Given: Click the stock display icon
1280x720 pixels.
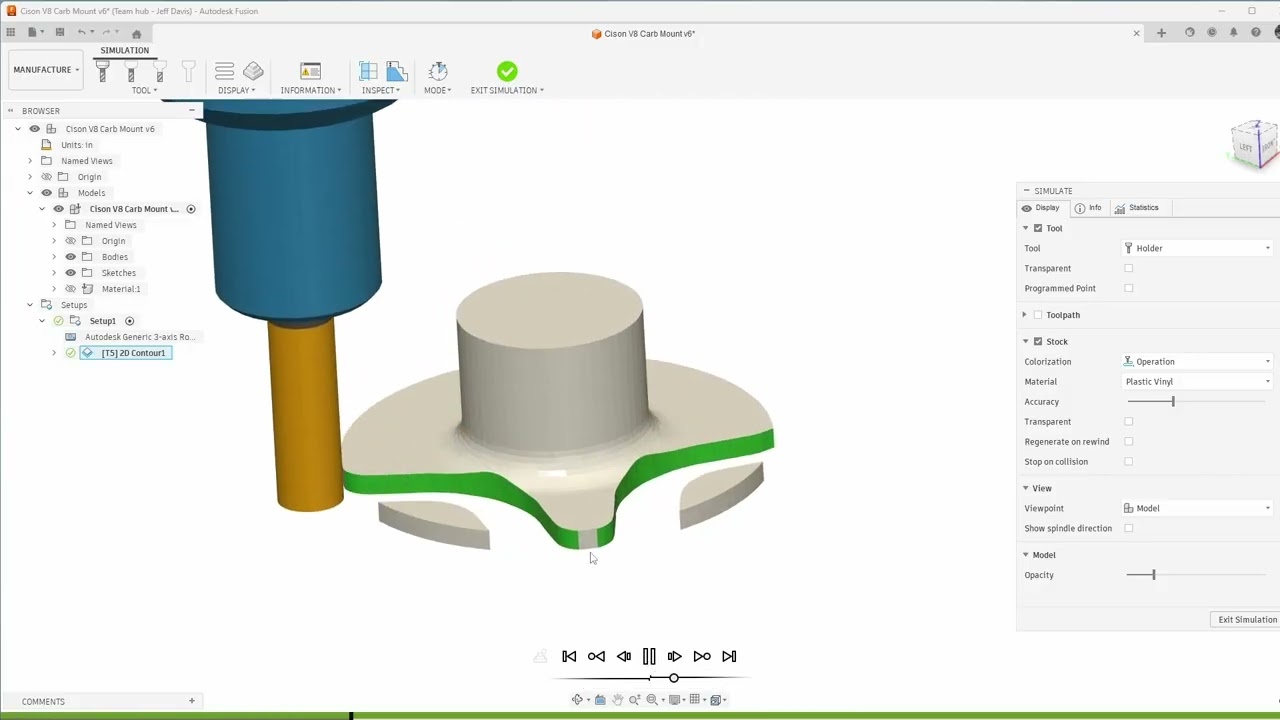Looking at the screenshot, I should [253, 71].
